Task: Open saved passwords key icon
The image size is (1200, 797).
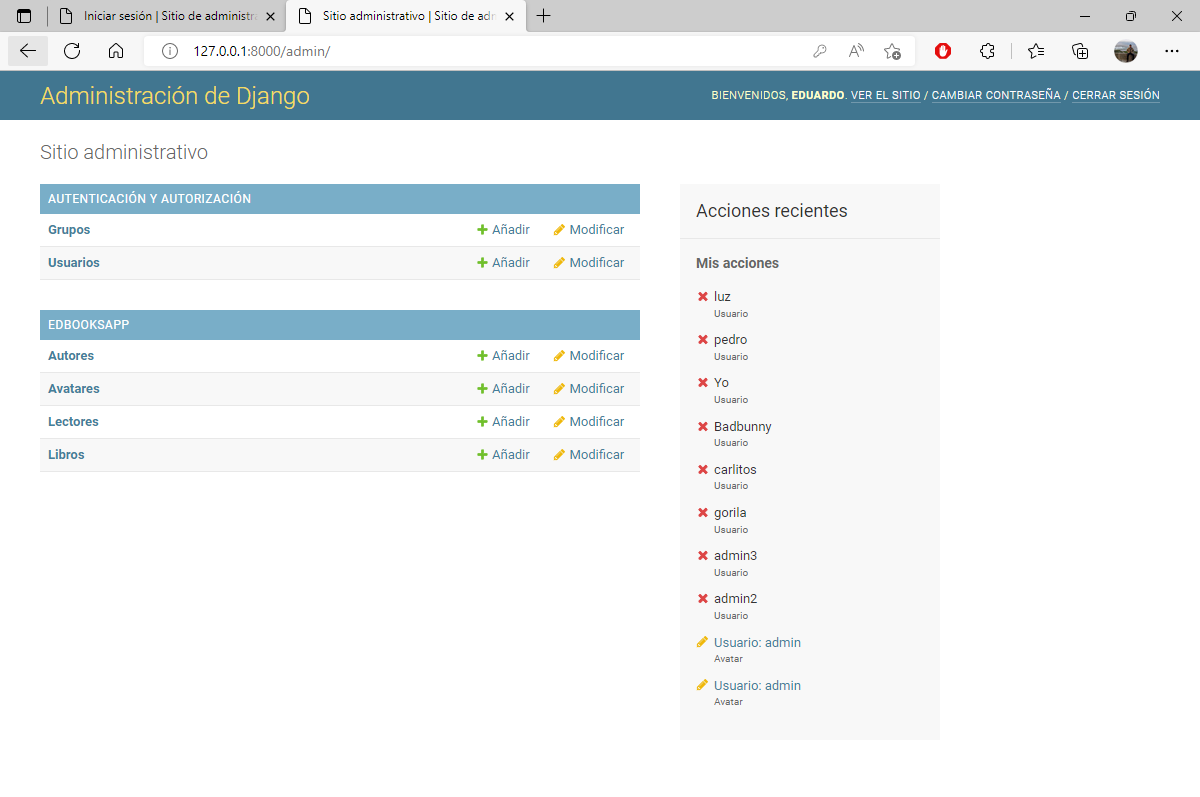Action: pos(819,51)
